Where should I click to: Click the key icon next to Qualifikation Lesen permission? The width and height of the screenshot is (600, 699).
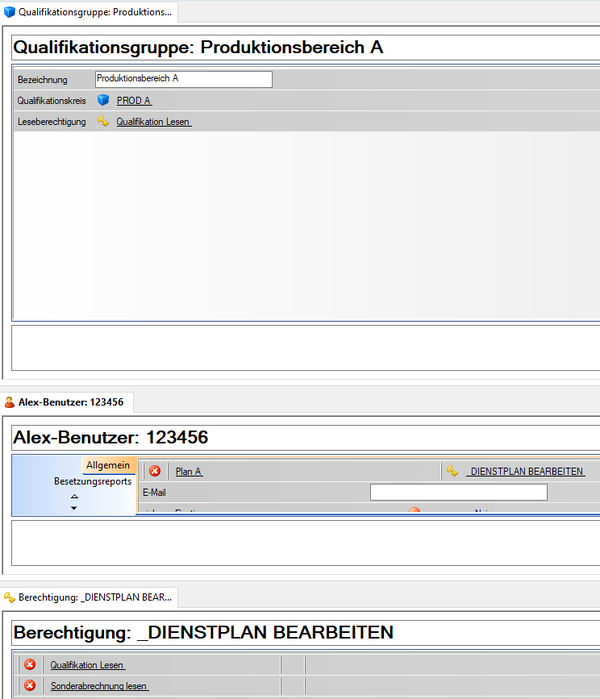coord(103,122)
